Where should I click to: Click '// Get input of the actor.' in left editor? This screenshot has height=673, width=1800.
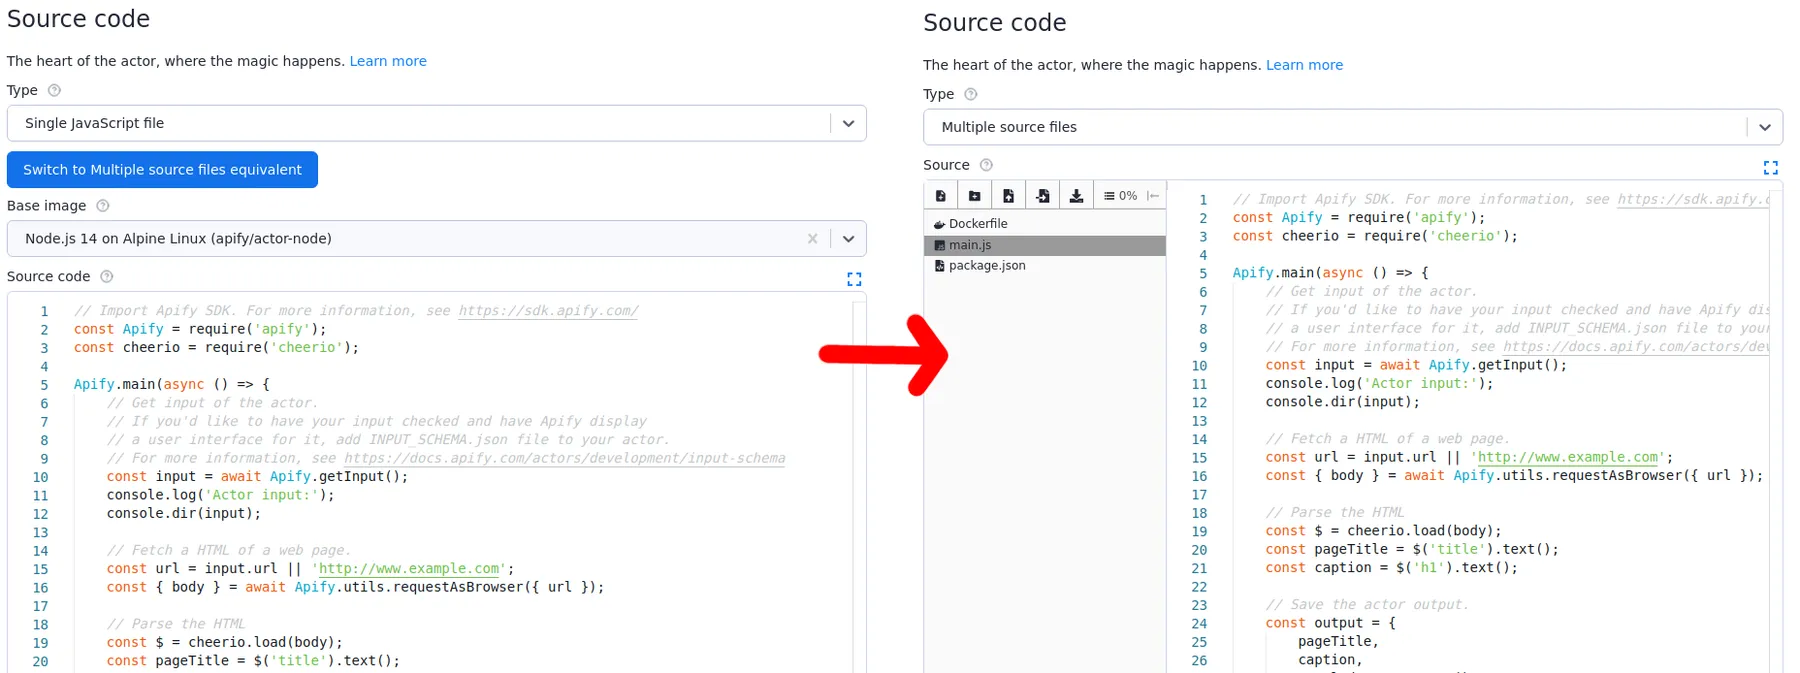213,403
